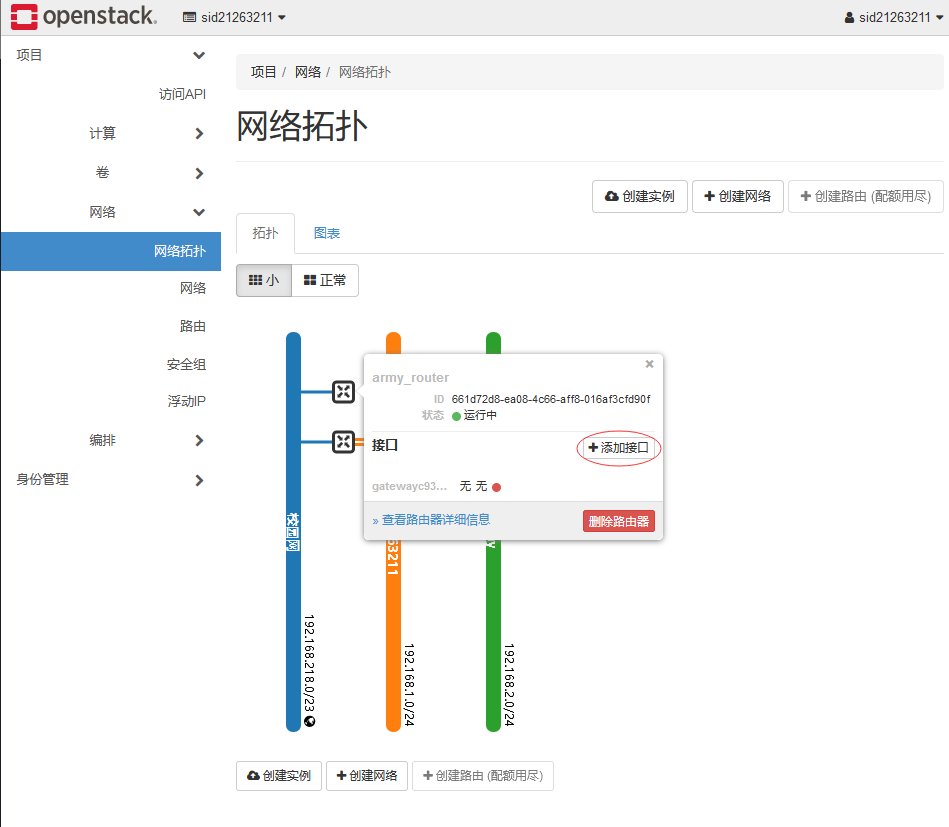Open the 浮动IP sidebar item
This screenshot has height=827, width=949.
(x=186, y=401)
